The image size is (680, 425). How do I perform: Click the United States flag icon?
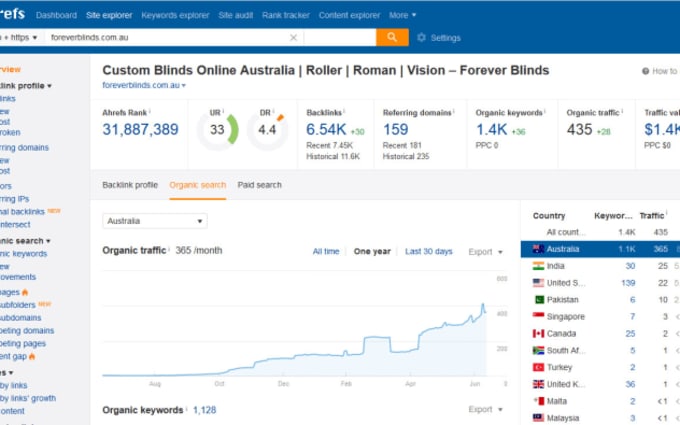coord(538,283)
